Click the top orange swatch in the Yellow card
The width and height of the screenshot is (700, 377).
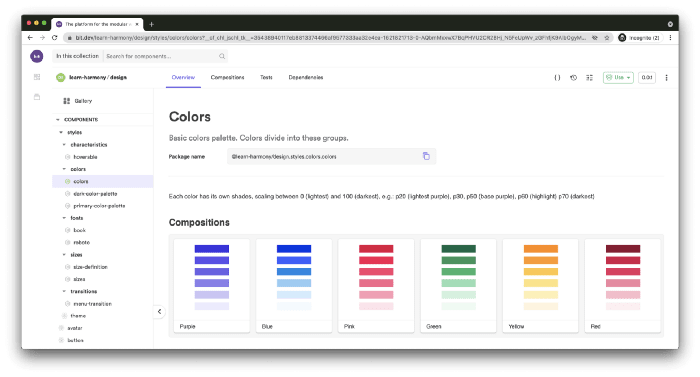[x=541, y=249]
